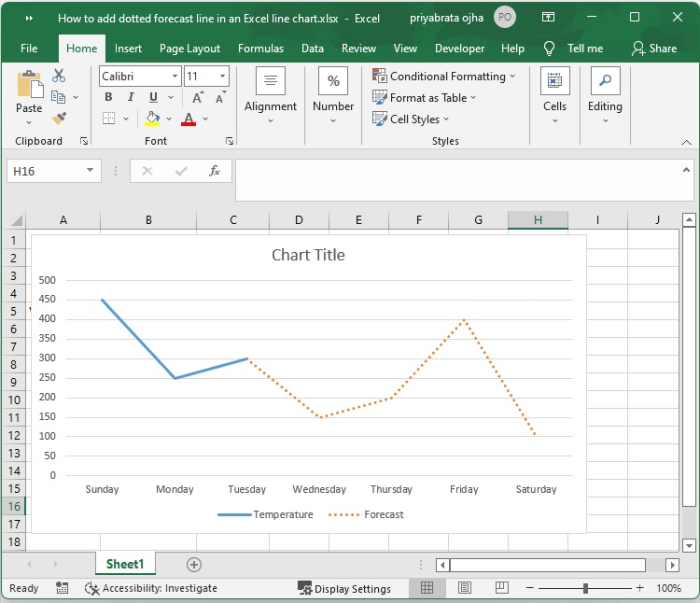Image resolution: width=700 pixels, height=603 pixels.
Task: Click the Cut scissors icon
Action: pyautogui.click(x=59, y=76)
